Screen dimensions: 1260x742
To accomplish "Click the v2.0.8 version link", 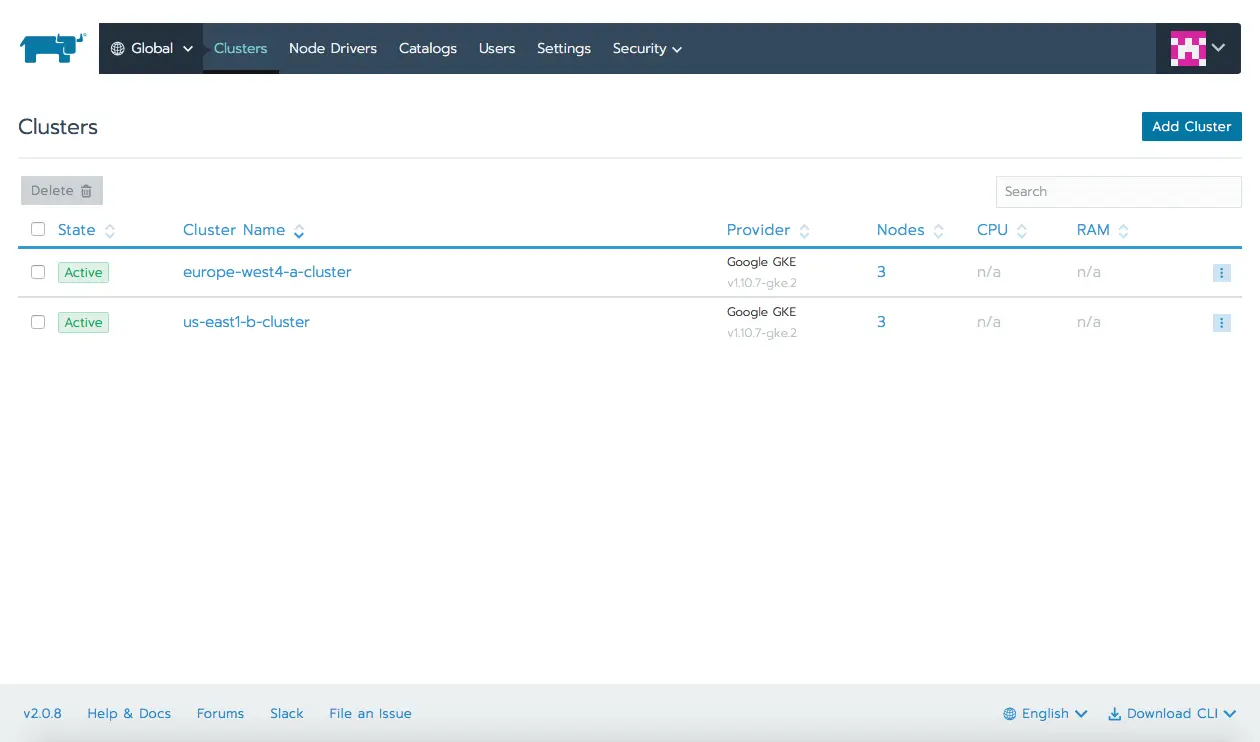I will [x=43, y=713].
